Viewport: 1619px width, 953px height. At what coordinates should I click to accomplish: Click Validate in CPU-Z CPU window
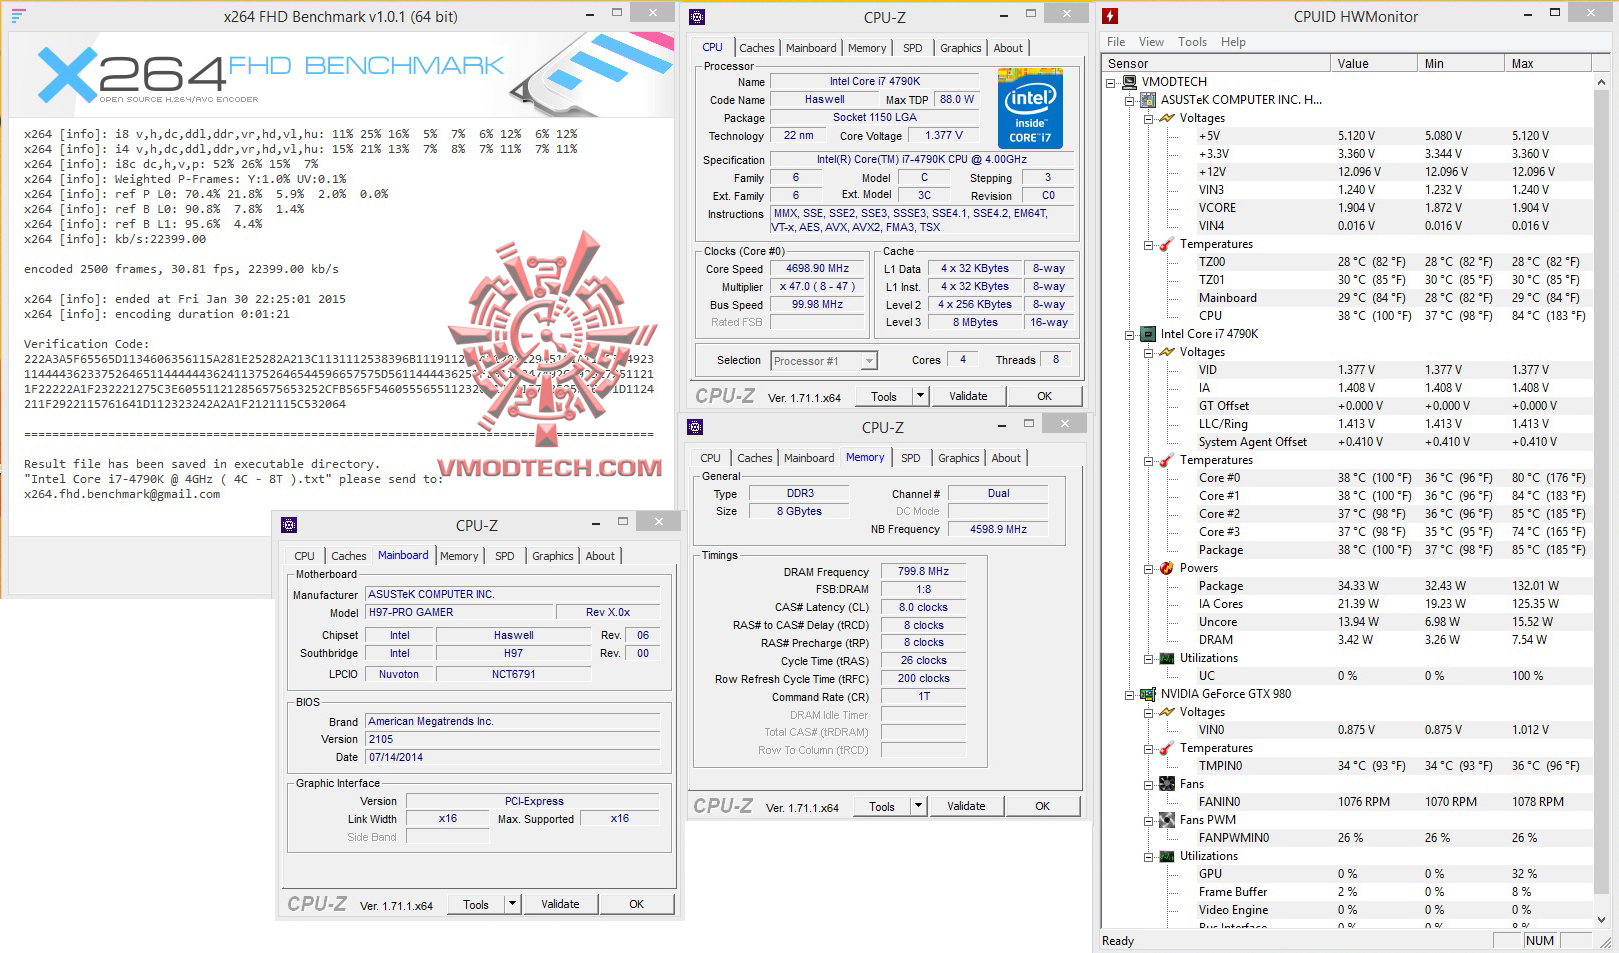pyautogui.click(x=968, y=396)
